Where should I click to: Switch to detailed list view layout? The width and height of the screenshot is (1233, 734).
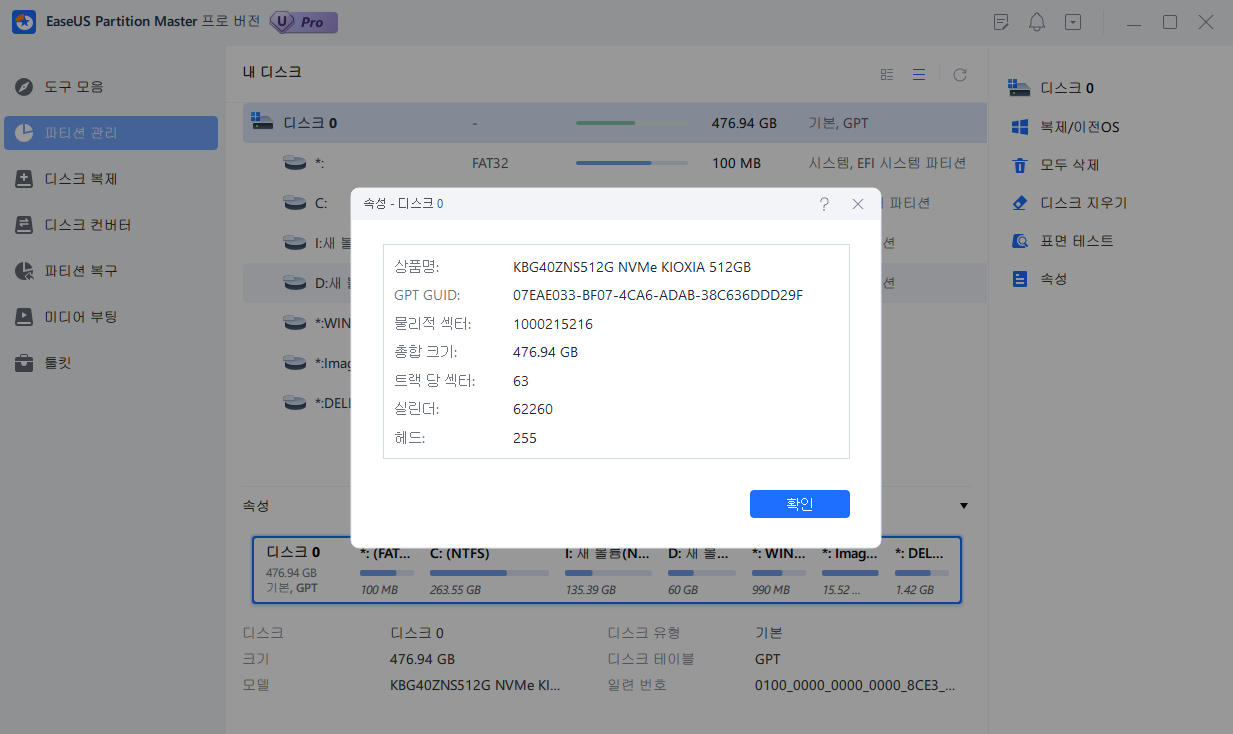[x=919, y=73]
